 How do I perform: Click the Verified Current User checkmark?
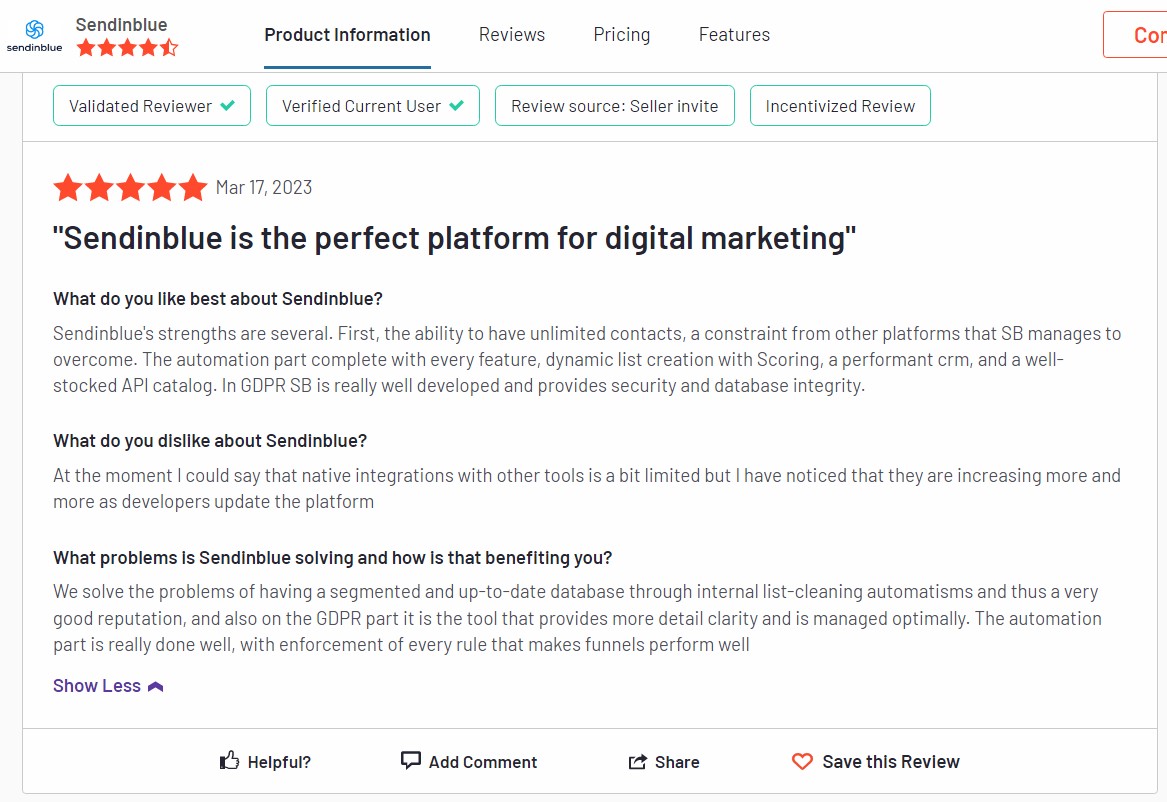click(x=457, y=106)
